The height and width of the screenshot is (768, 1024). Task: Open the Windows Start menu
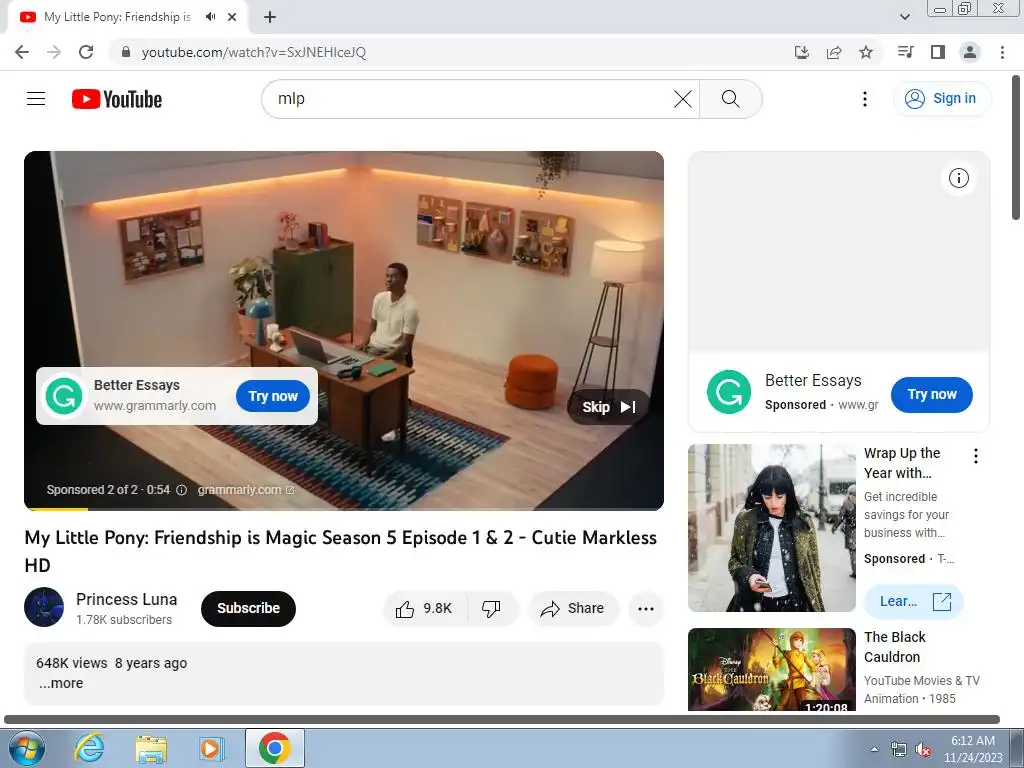(26, 748)
